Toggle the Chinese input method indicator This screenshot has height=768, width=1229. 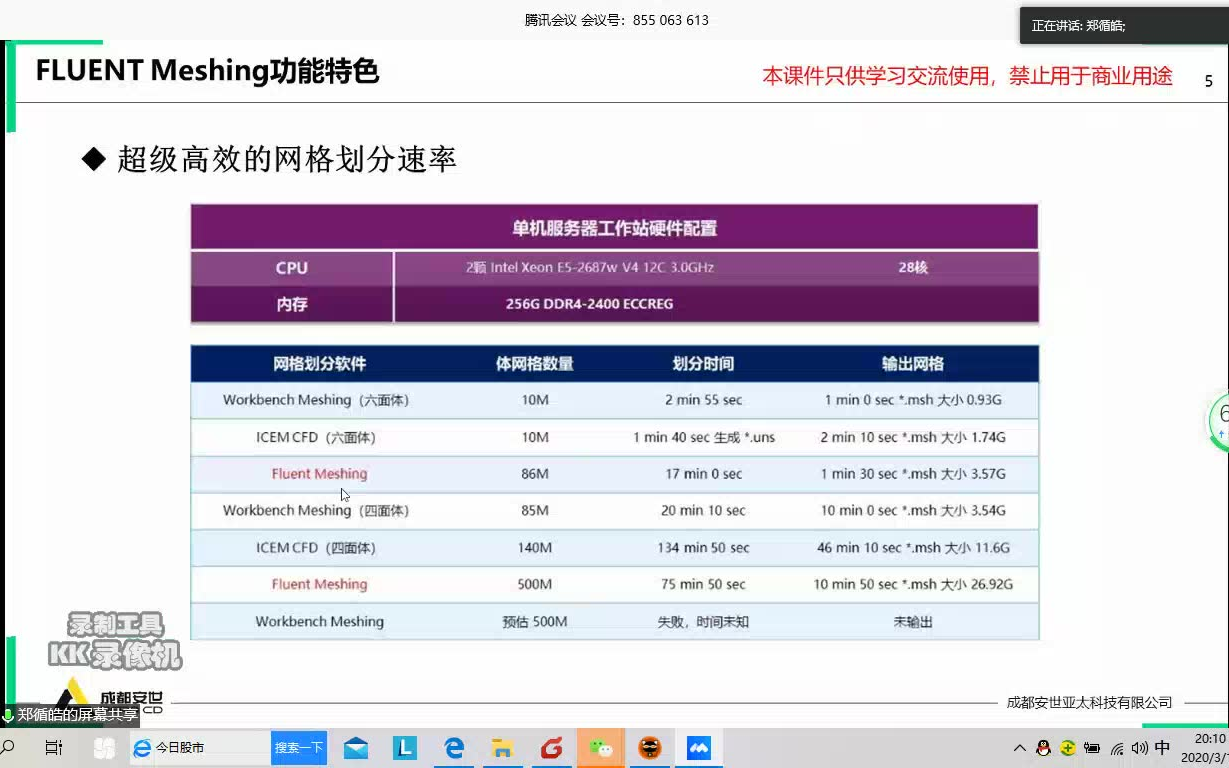[x=1163, y=747]
